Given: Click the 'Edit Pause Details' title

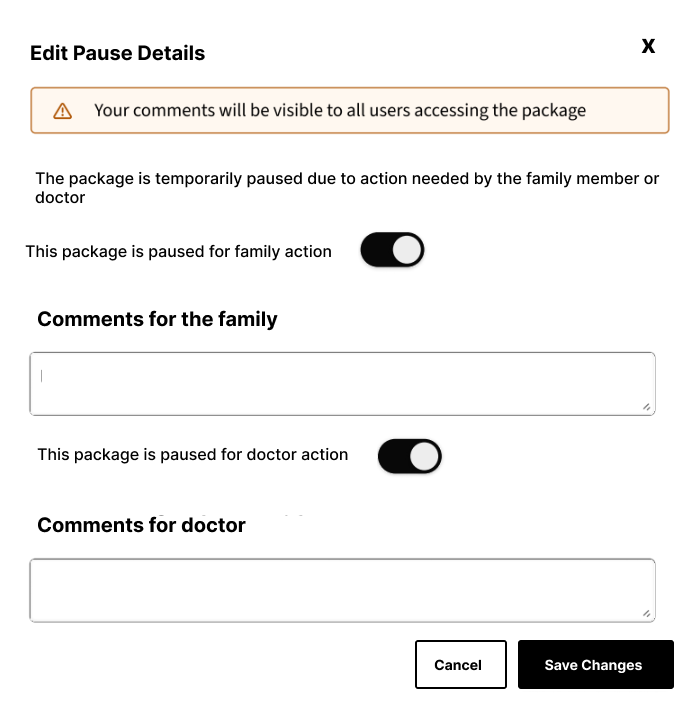Looking at the screenshot, I should pos(117,53).
